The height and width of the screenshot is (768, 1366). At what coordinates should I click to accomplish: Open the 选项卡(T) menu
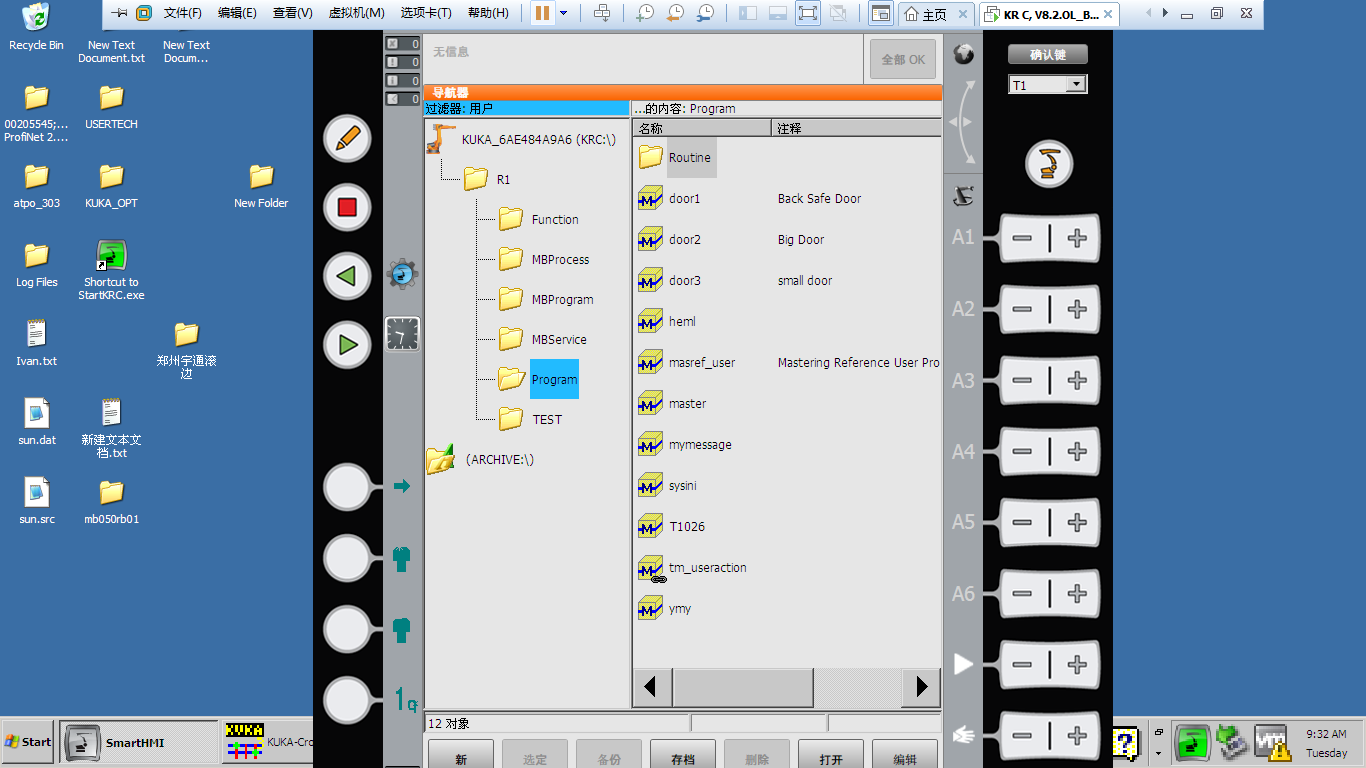426,13
